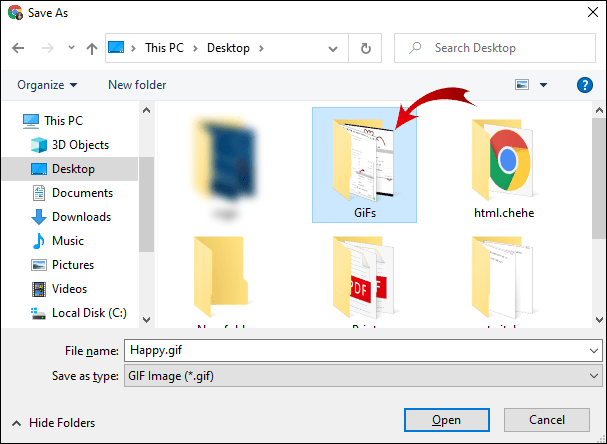Open Music in the sidebar
The width and height of the screenshot is (607, 444).
57,241
